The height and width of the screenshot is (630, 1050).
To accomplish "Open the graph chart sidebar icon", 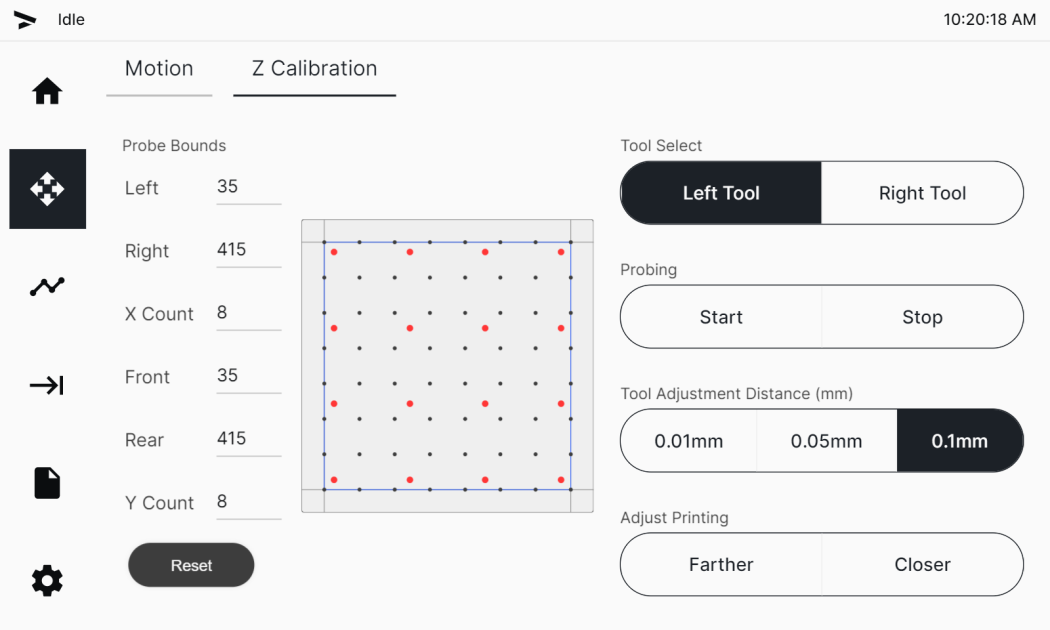I will coord(47,287).
